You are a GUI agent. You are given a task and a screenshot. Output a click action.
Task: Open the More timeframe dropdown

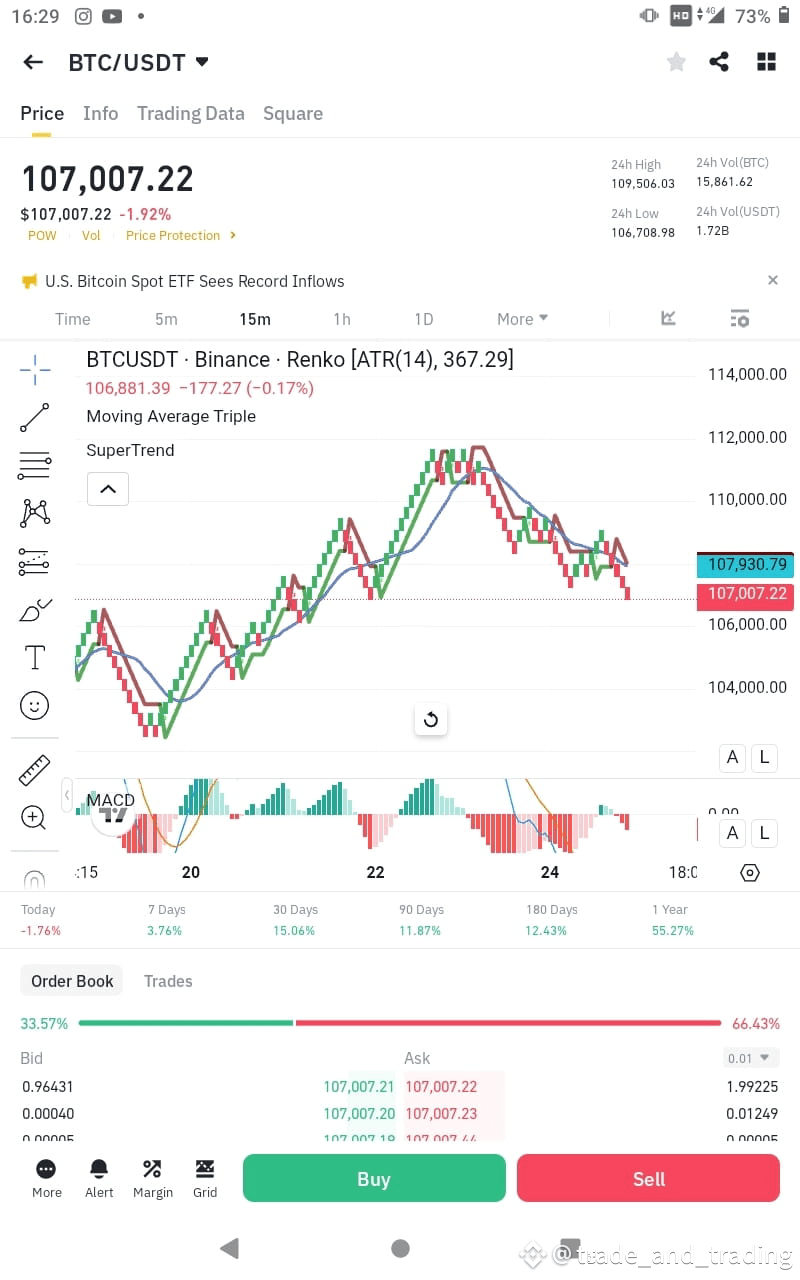pos(521,318)
